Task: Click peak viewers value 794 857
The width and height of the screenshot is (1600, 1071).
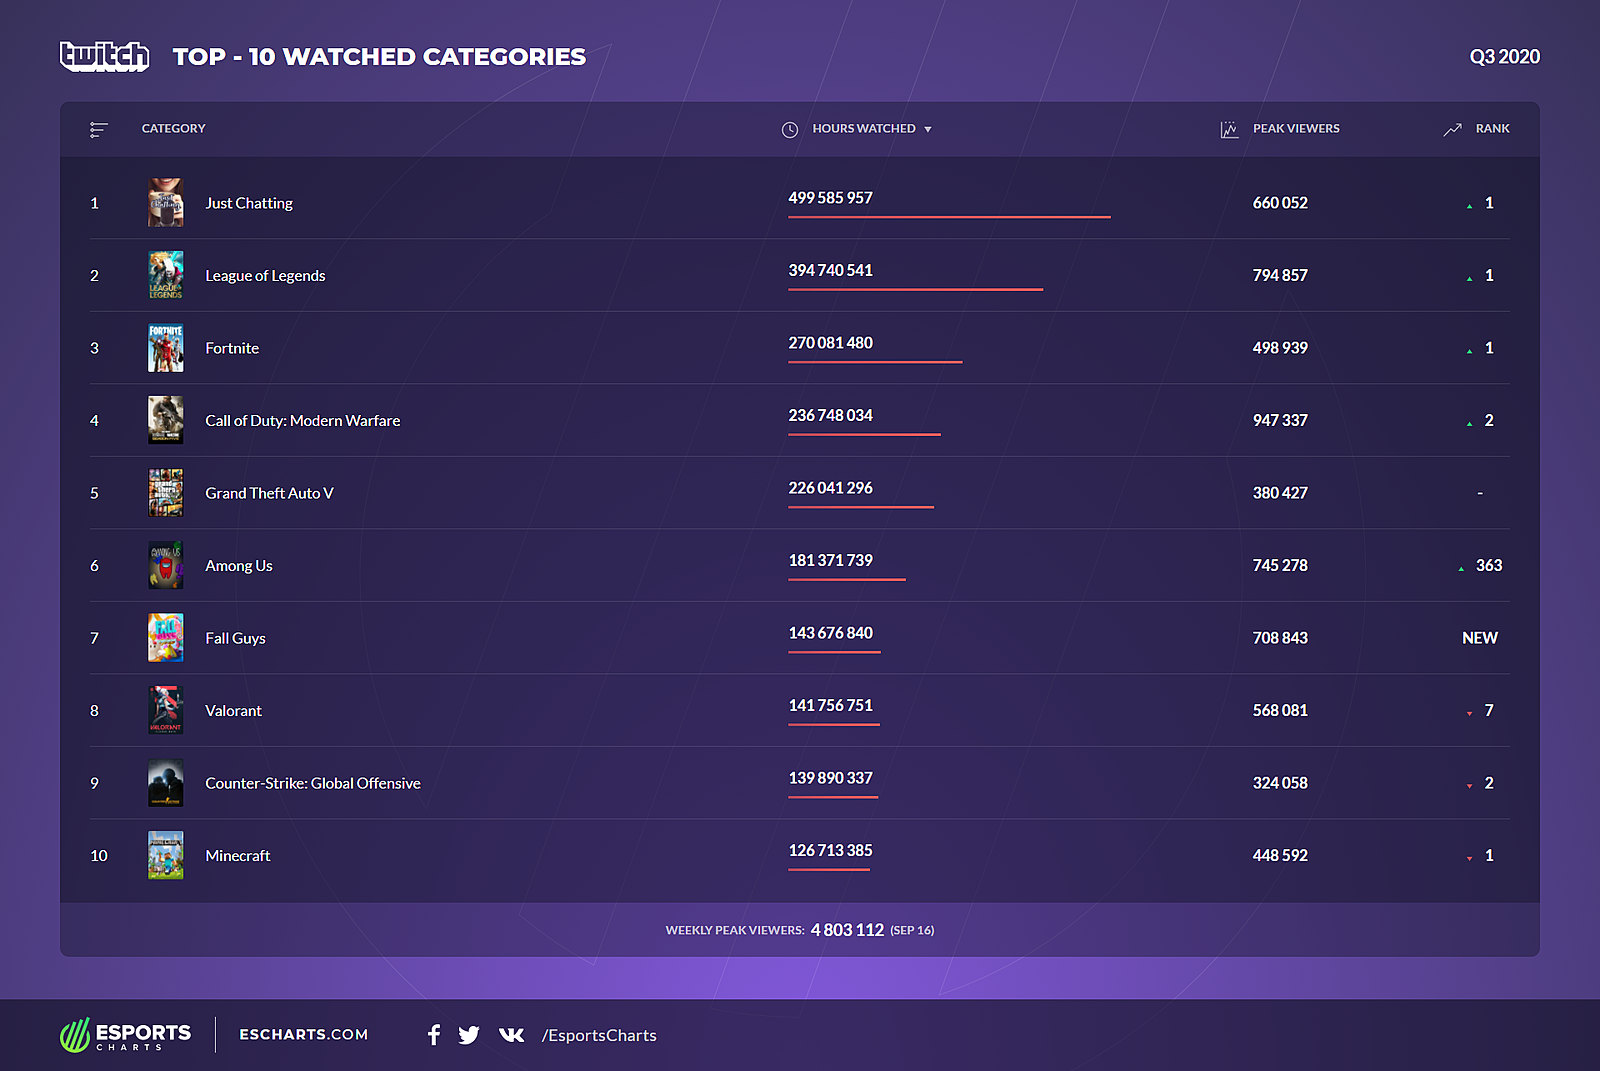Action: [1280, 276]
